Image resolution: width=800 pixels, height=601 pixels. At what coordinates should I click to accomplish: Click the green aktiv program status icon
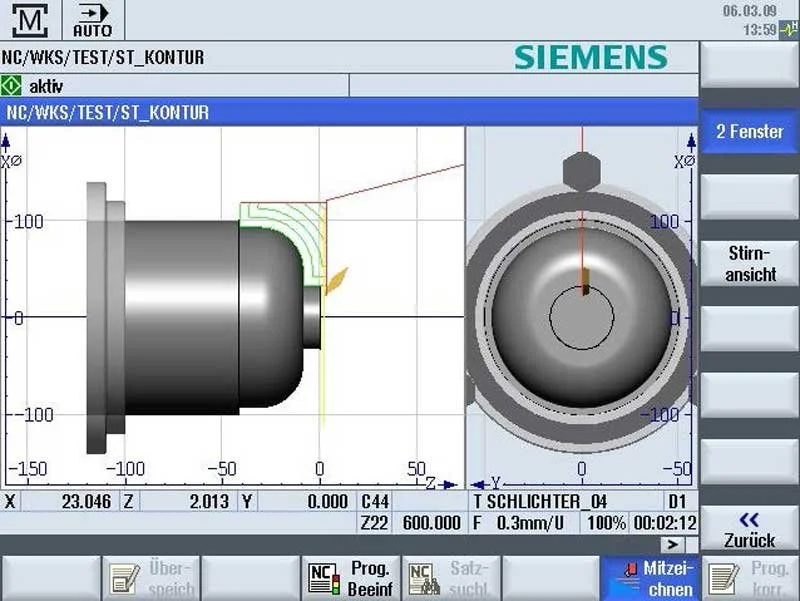pyautogui.click(x=10, y=87)
